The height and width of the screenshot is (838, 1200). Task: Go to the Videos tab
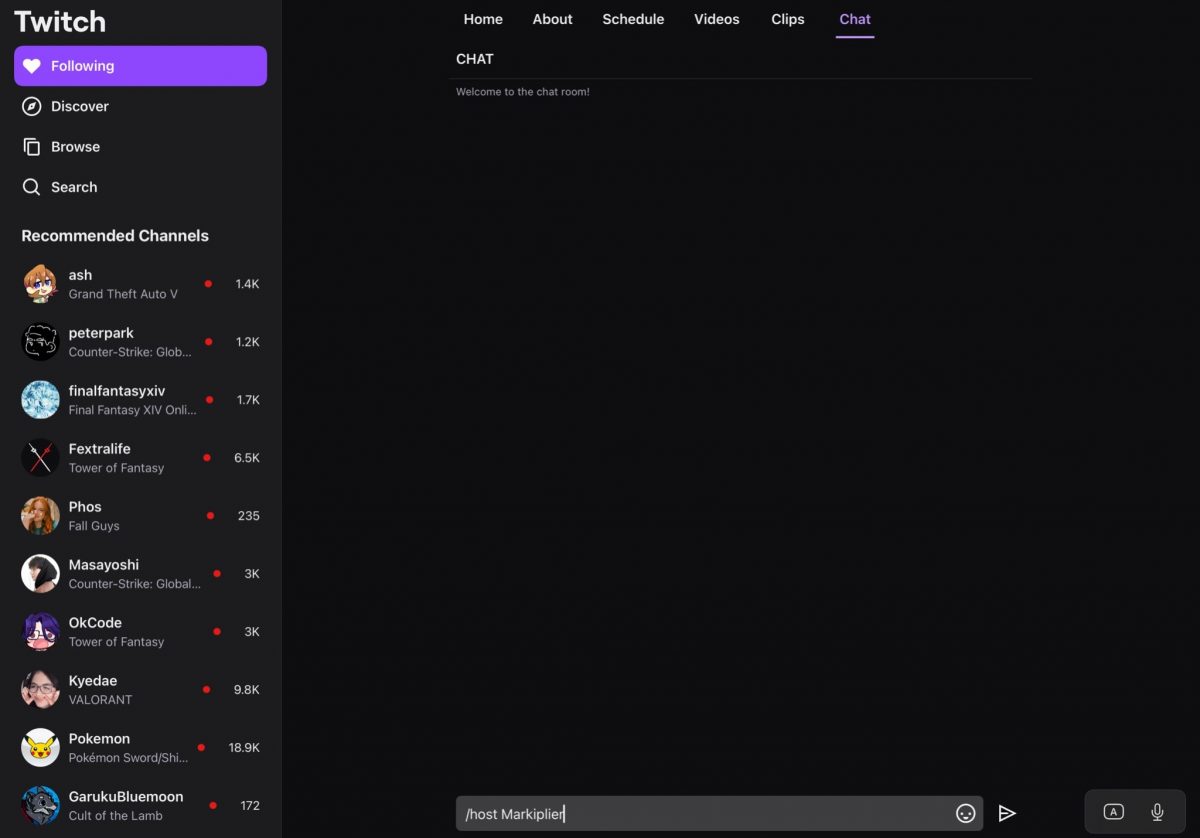point(717,19)
